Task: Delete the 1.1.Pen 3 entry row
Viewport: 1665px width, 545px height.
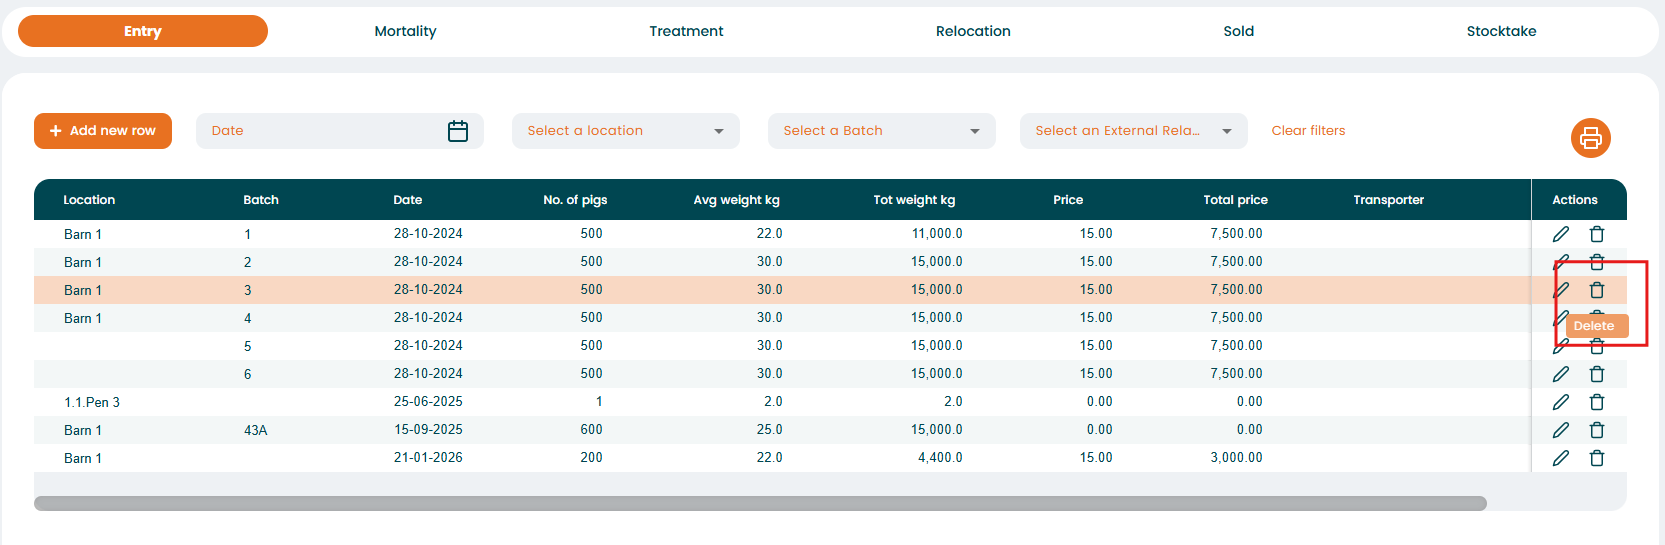Action: (x=1597, y=402)
